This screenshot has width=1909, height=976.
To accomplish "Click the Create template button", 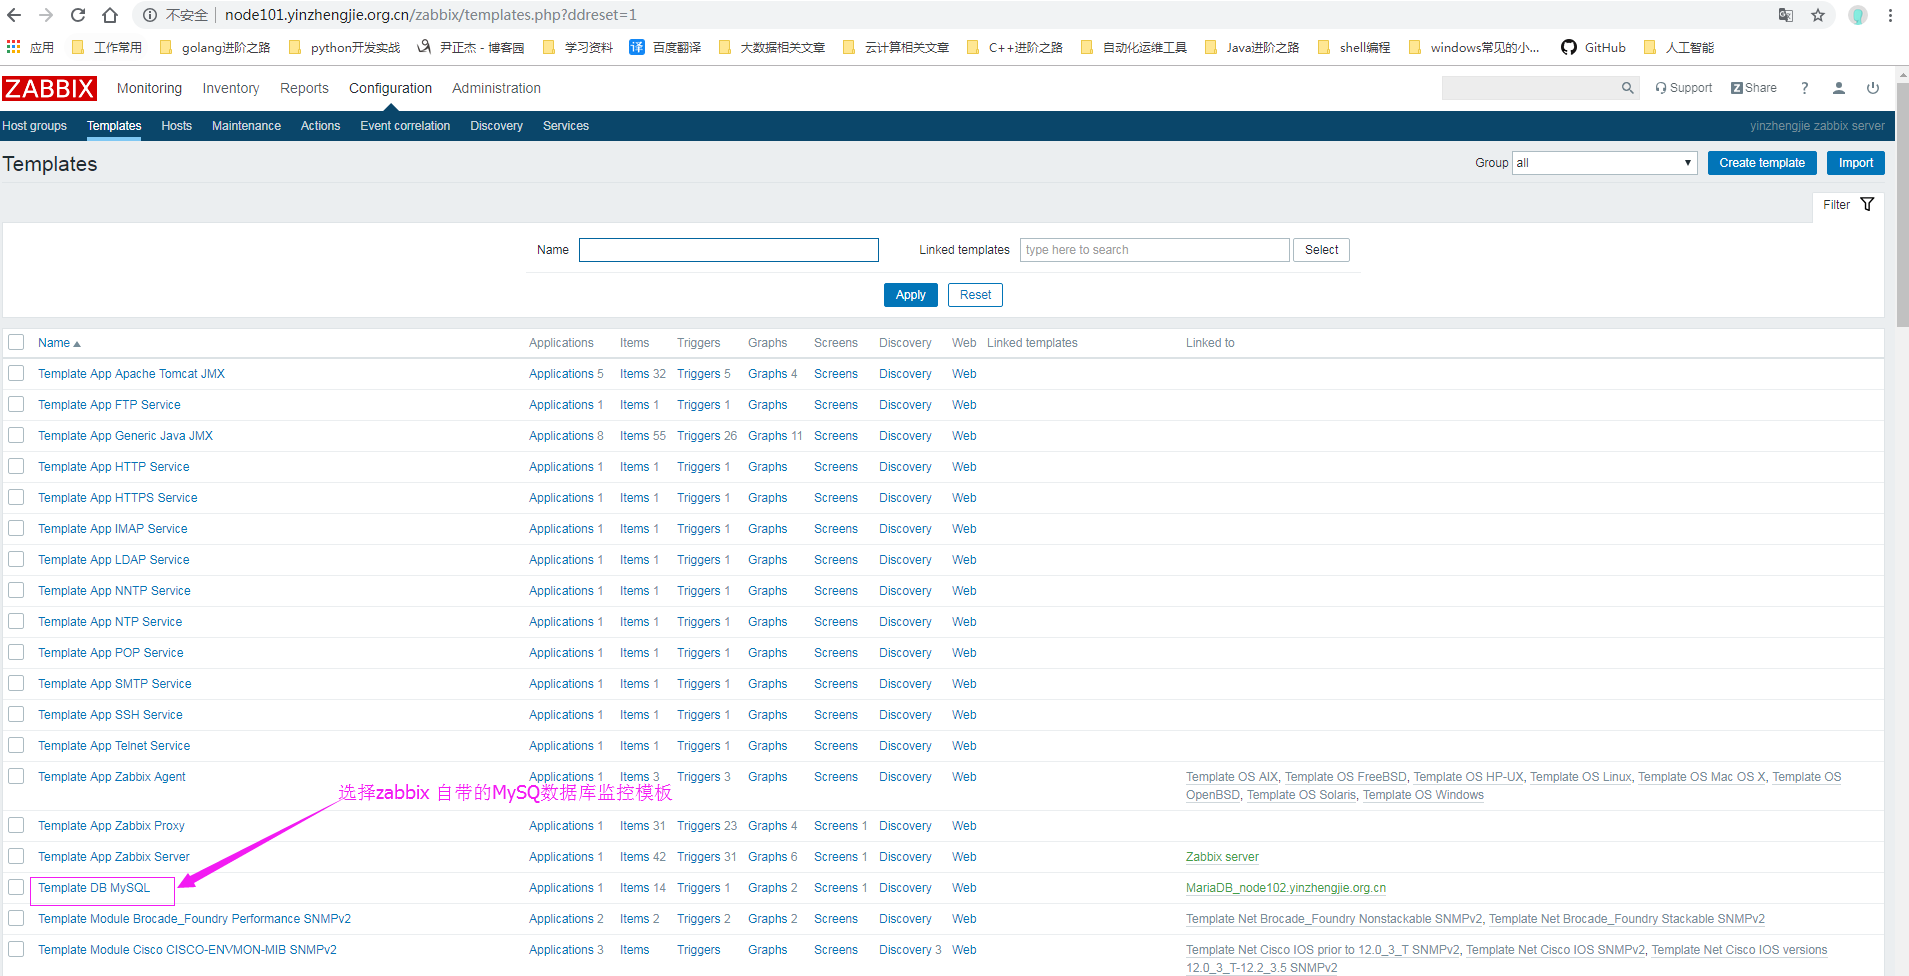I will [1762, 163].
